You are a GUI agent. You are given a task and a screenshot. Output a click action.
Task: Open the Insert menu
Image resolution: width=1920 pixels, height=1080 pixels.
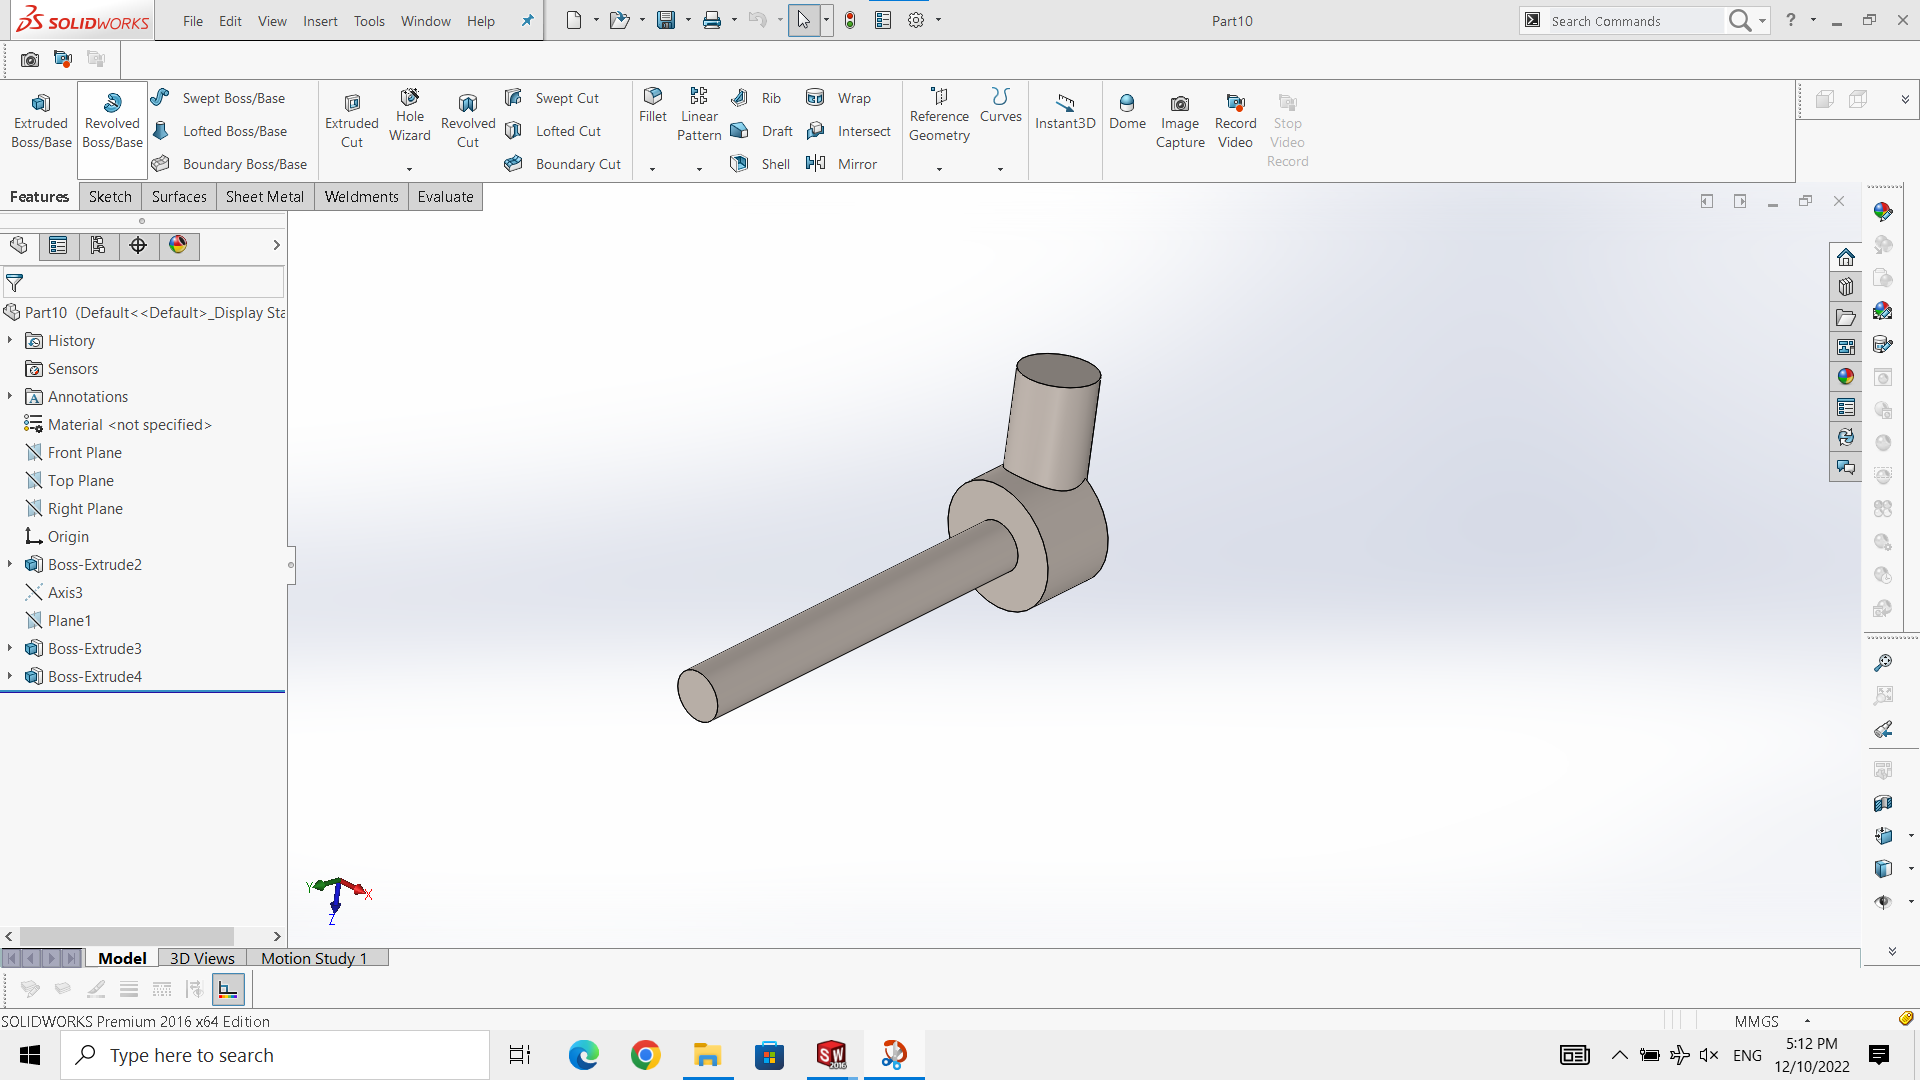pyautogui.click(x=320, y=21)
